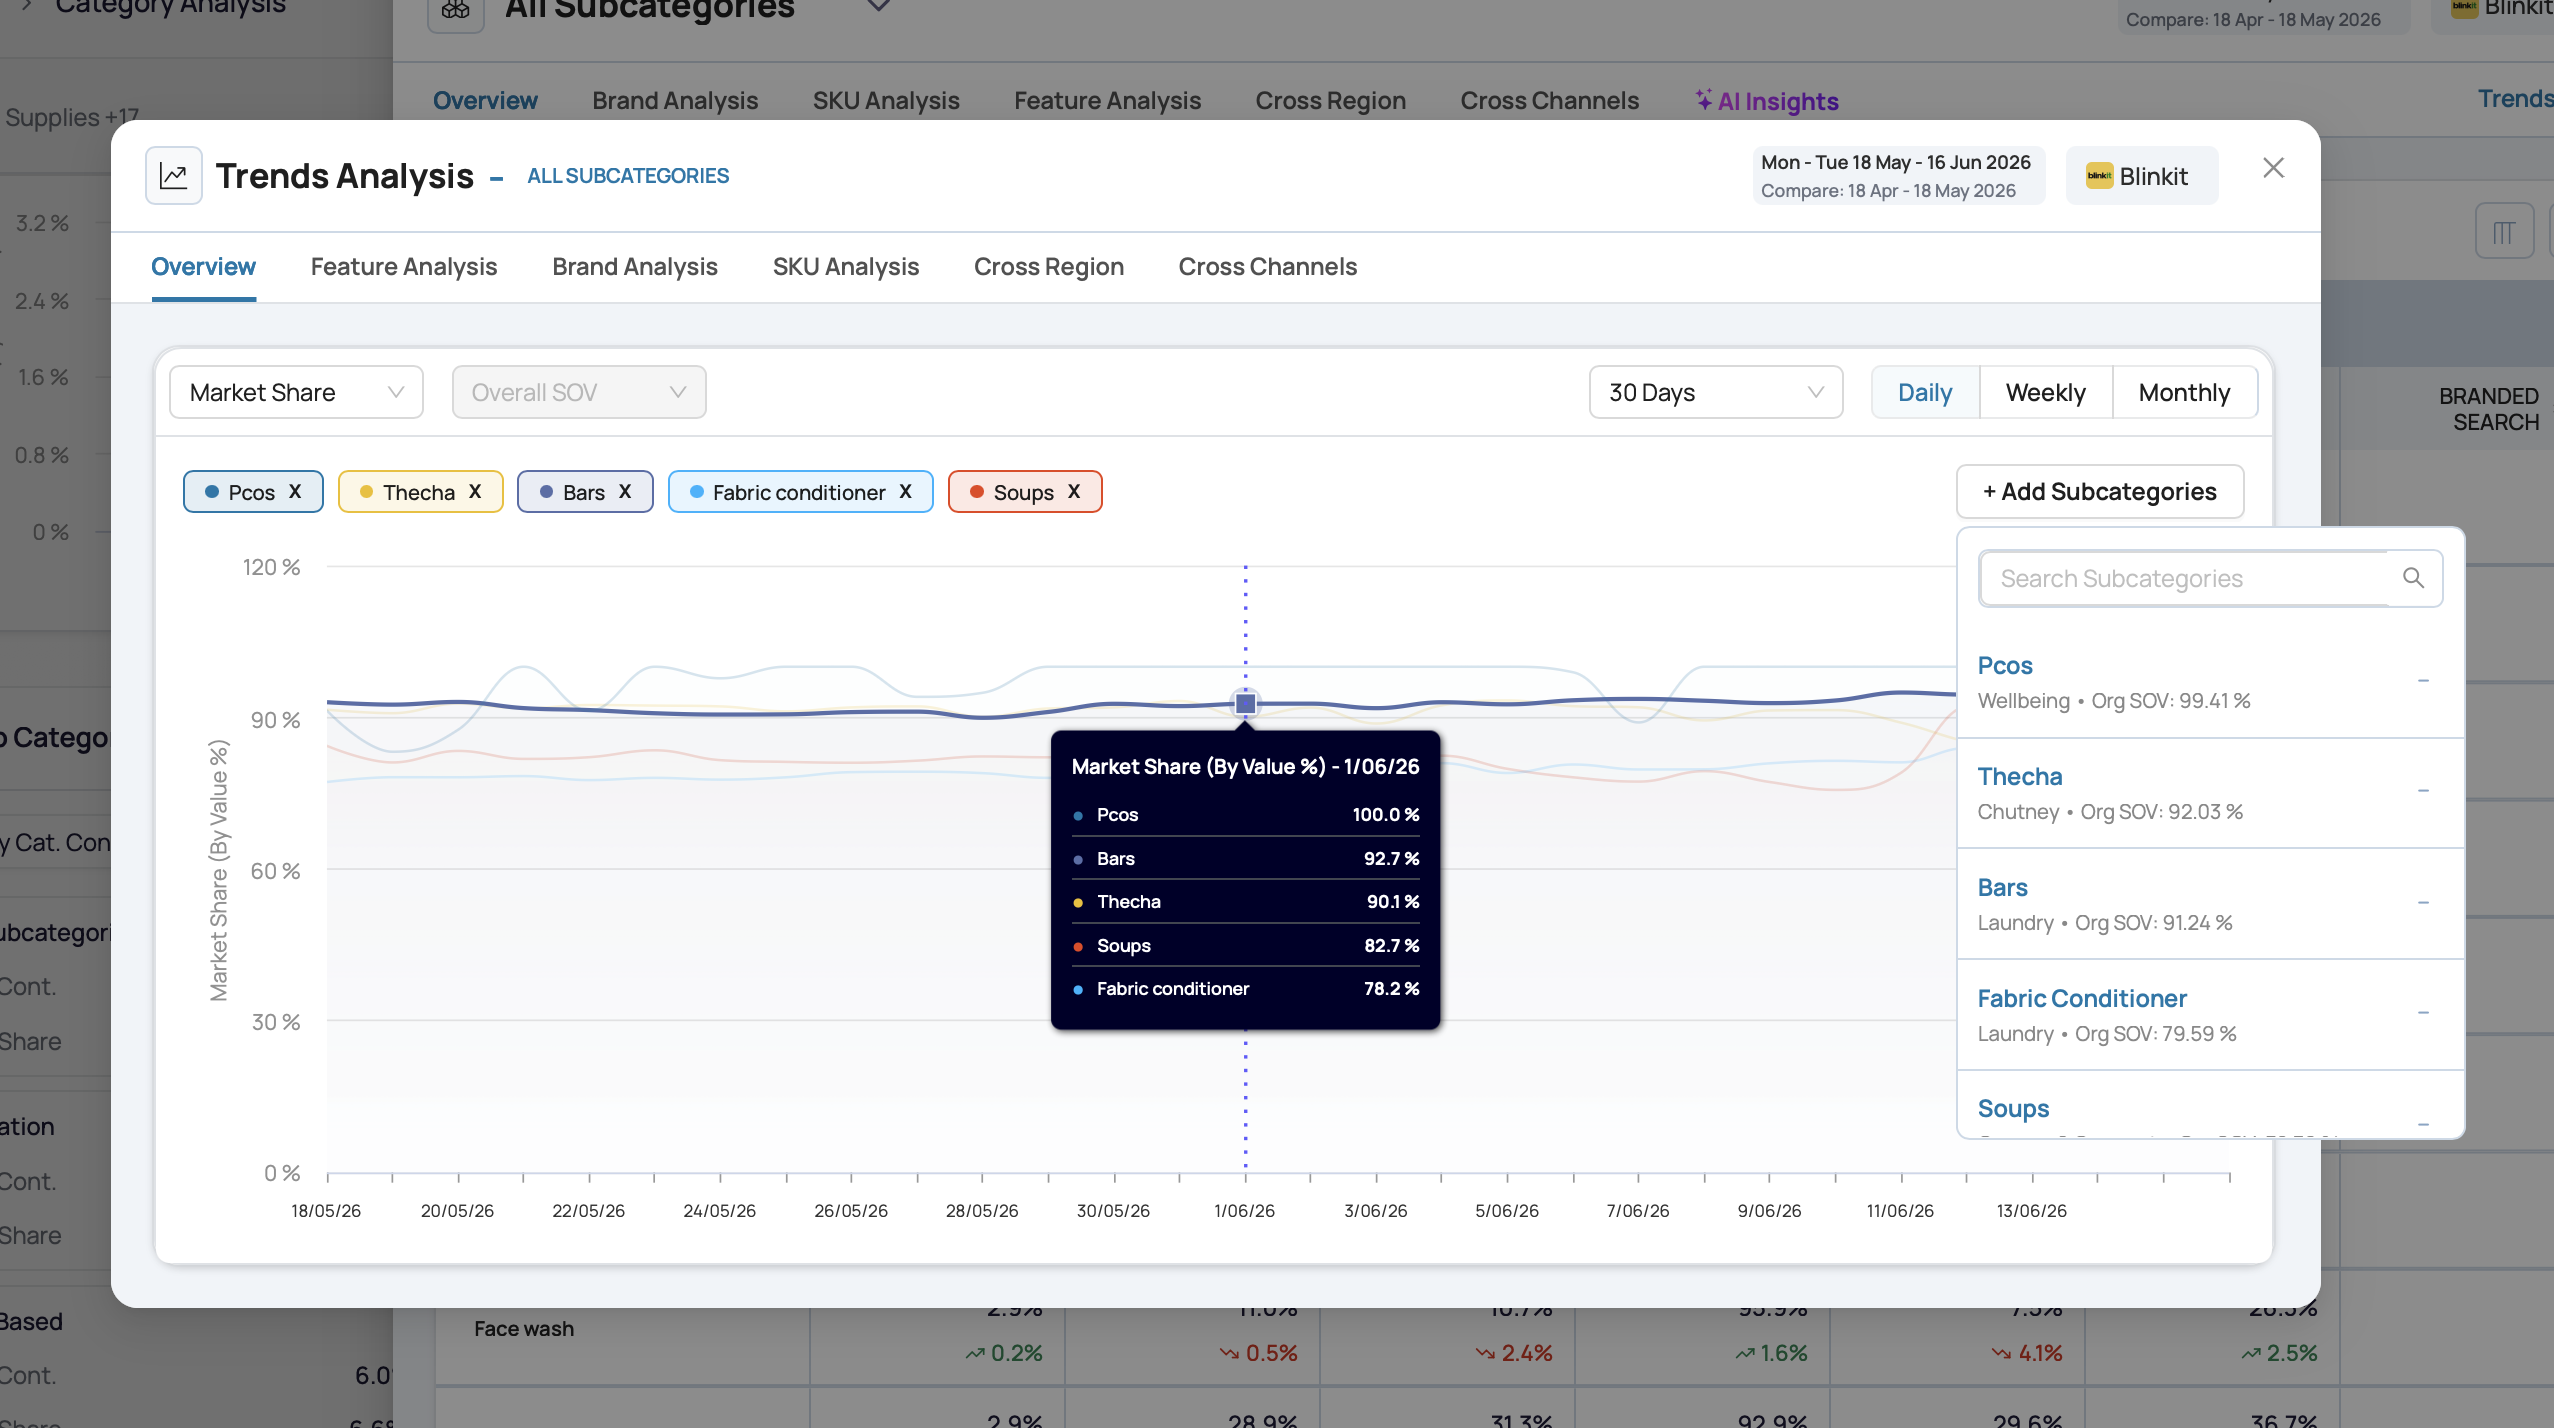Switch granularity to Monthly

[x=2184, y=392]
